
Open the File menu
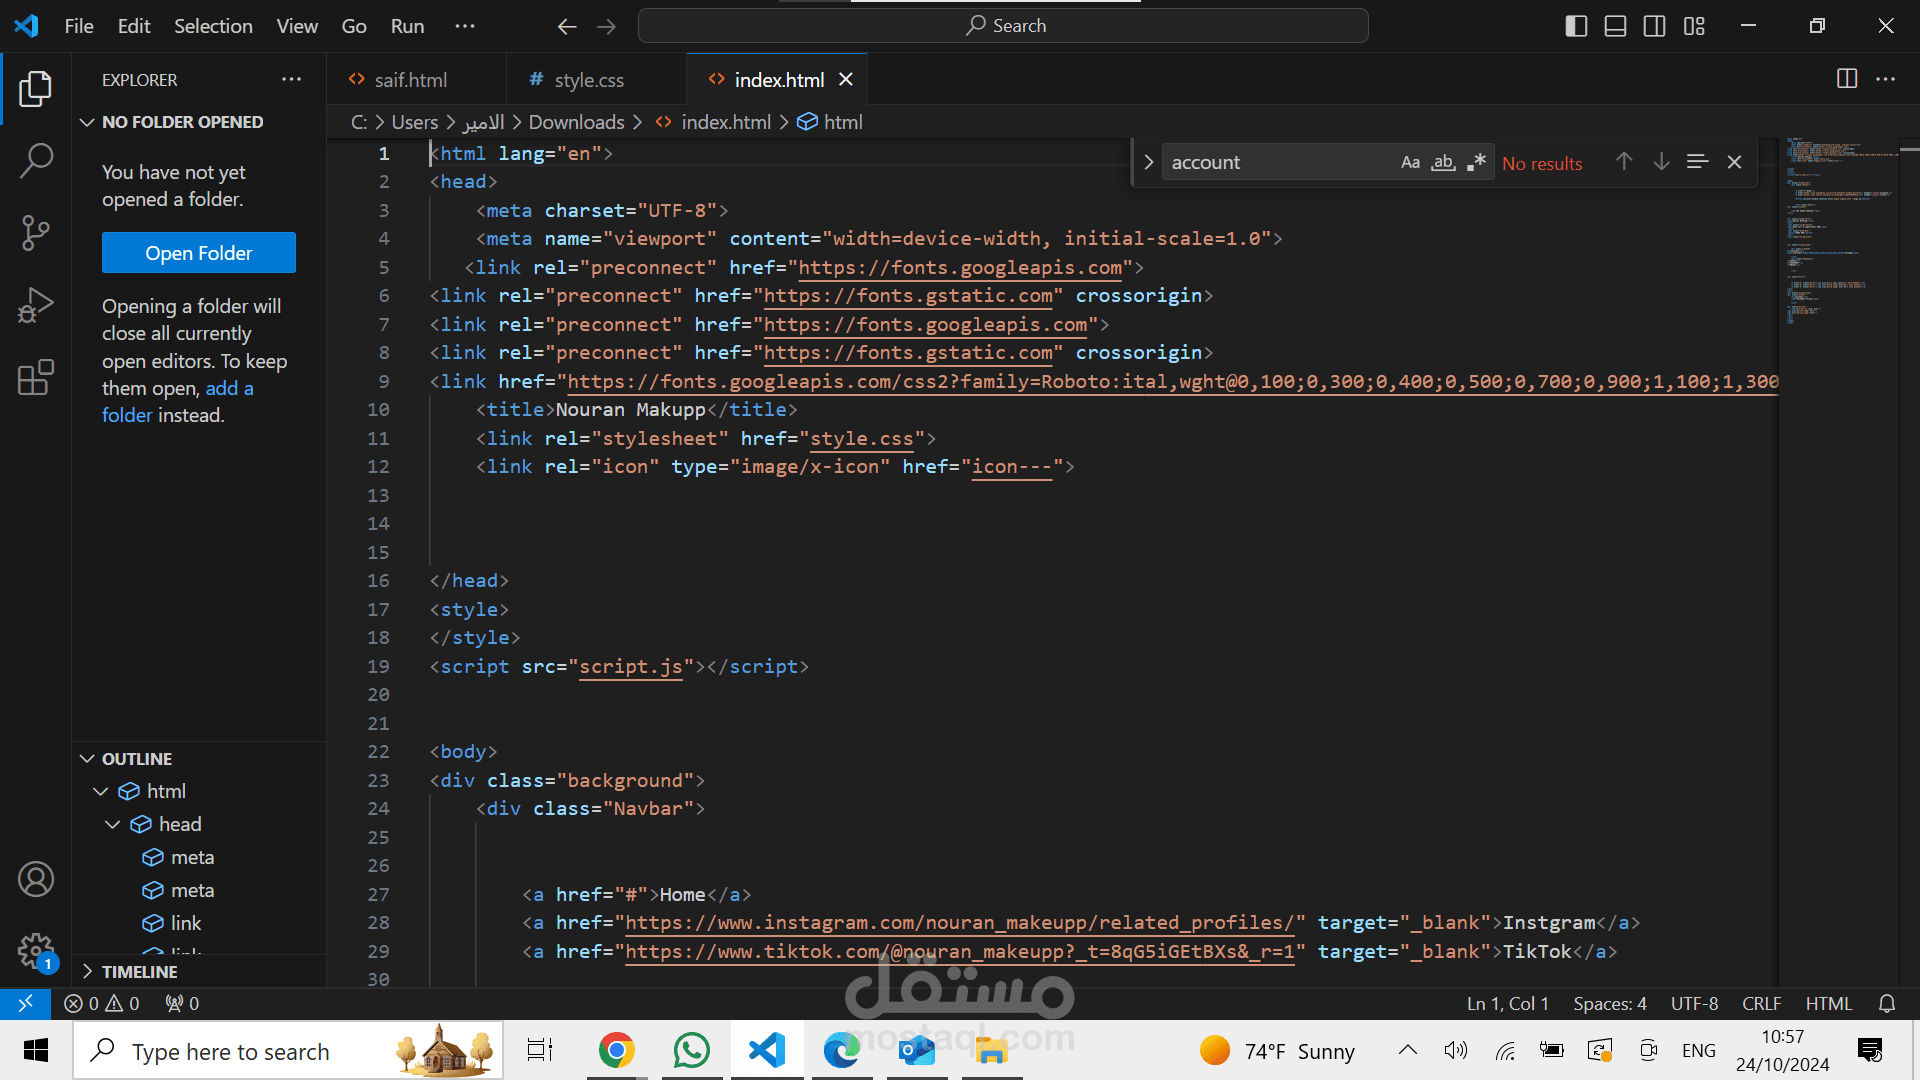point(79,26)
